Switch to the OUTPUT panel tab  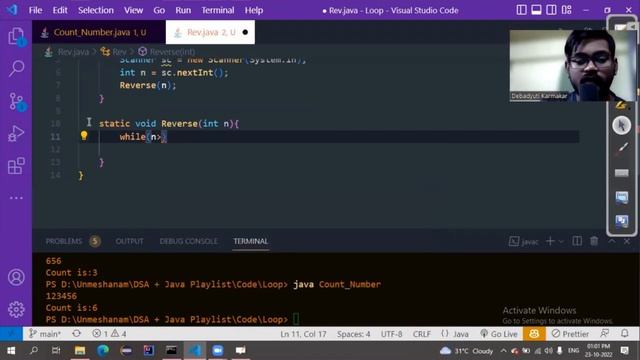point(129,241)
